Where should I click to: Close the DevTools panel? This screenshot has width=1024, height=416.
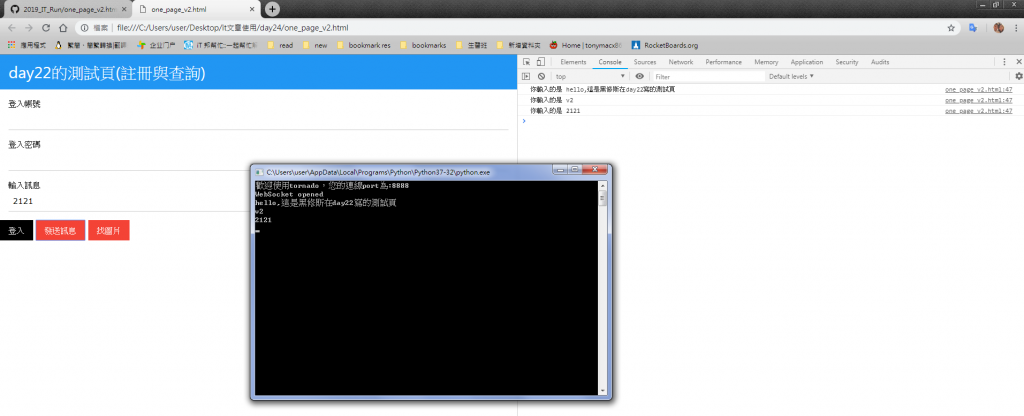coord(1018,62)
